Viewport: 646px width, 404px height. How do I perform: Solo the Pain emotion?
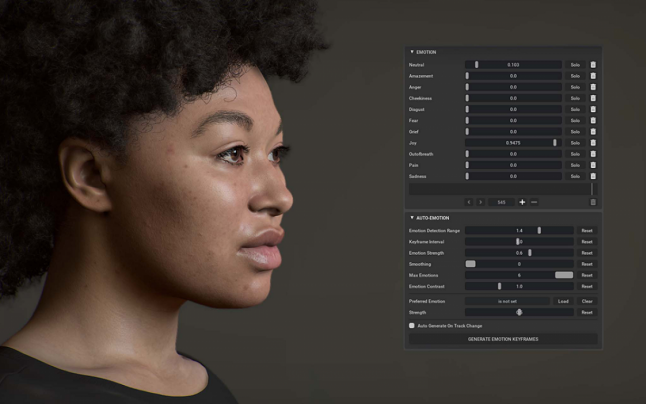[x=575, y=165]
